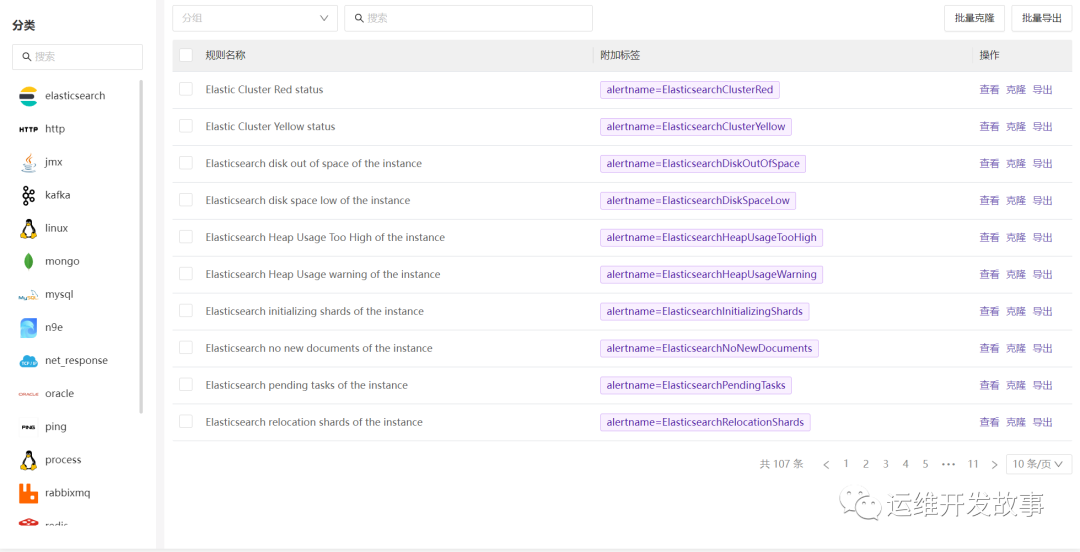Viewport: 1080px width, 552px height.
Task: Open the mysql category icon
Action: 28,295
